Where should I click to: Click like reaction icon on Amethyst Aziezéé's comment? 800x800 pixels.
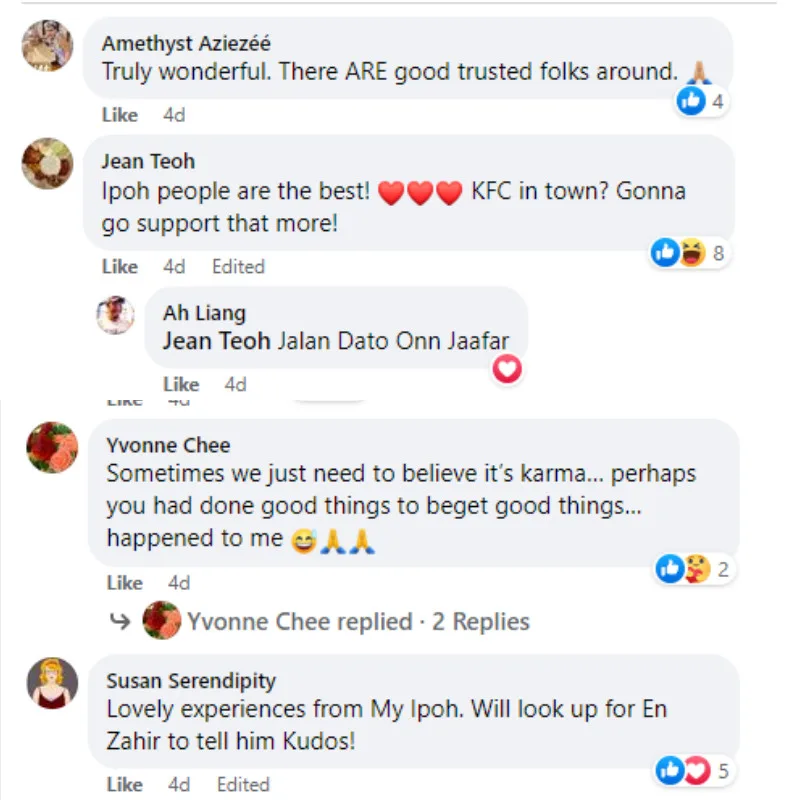(691, 101)
